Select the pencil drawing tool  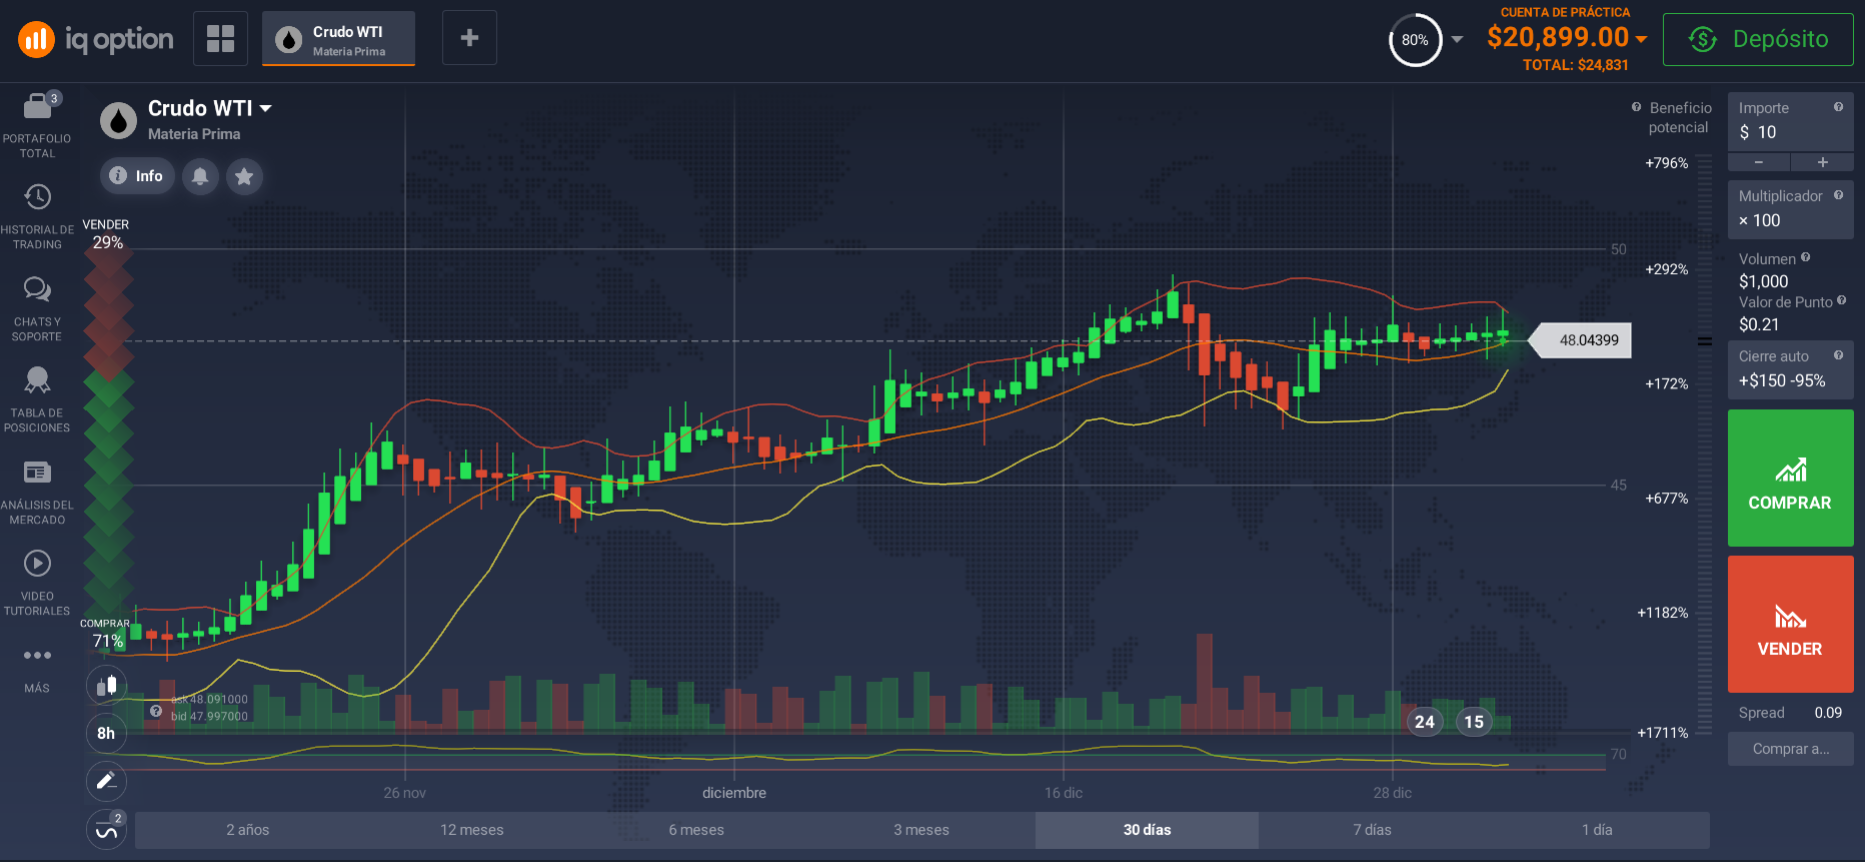pos(106,781)
